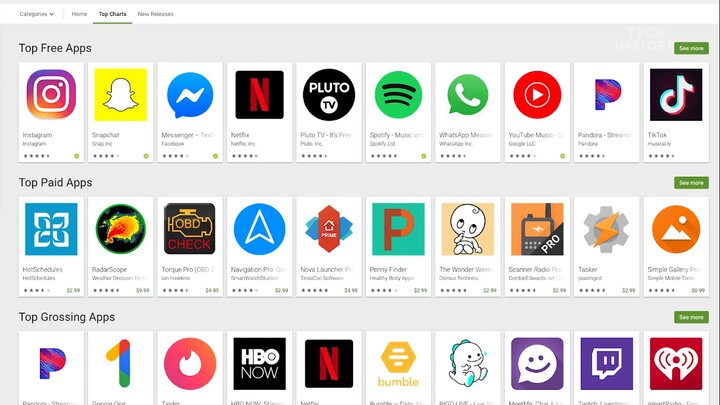Open the Messenger app icon
The width and height of the screenshot is (720, 405).
click(190, 95)
